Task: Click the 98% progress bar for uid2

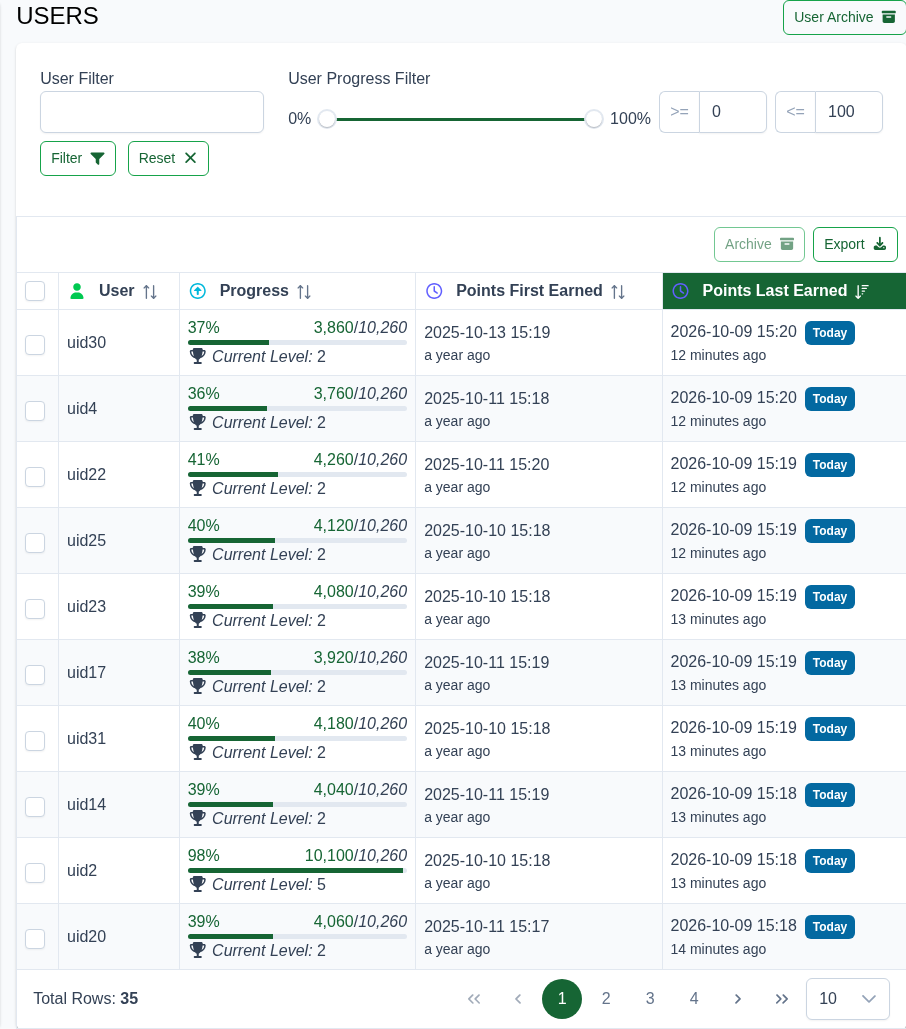Action: [297, 870]
